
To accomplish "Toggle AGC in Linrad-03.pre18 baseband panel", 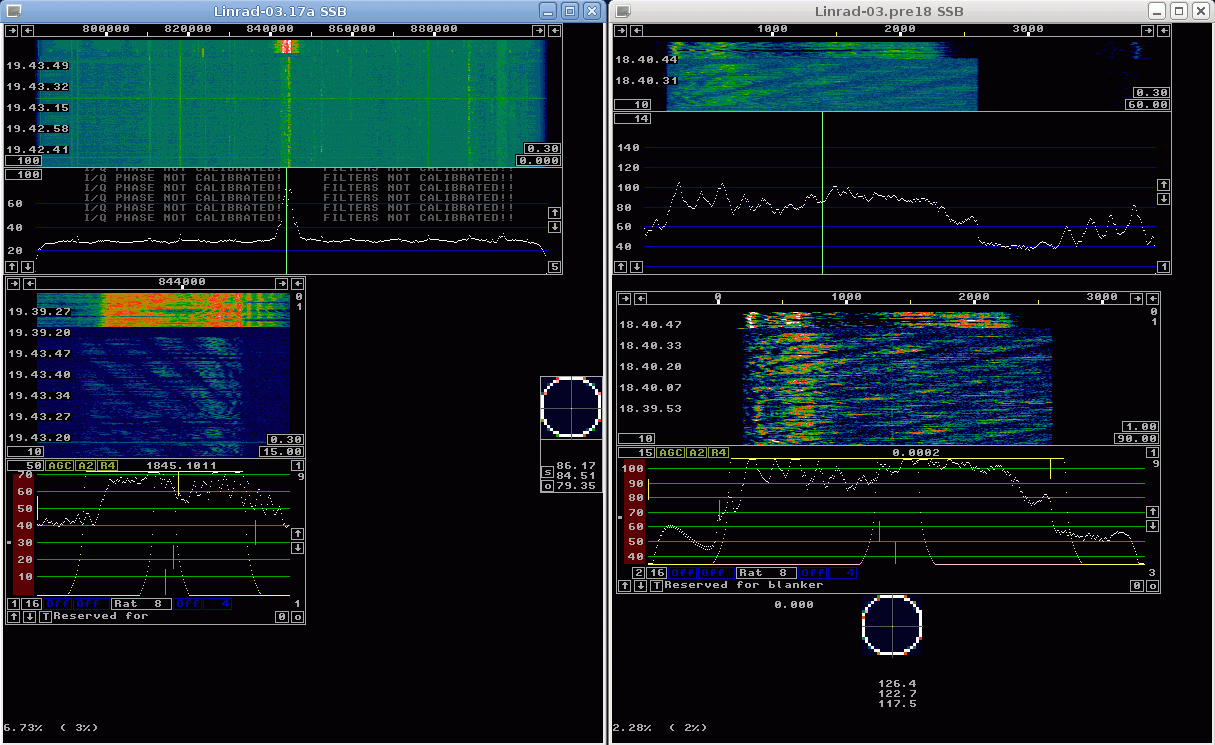I will 670,453.
